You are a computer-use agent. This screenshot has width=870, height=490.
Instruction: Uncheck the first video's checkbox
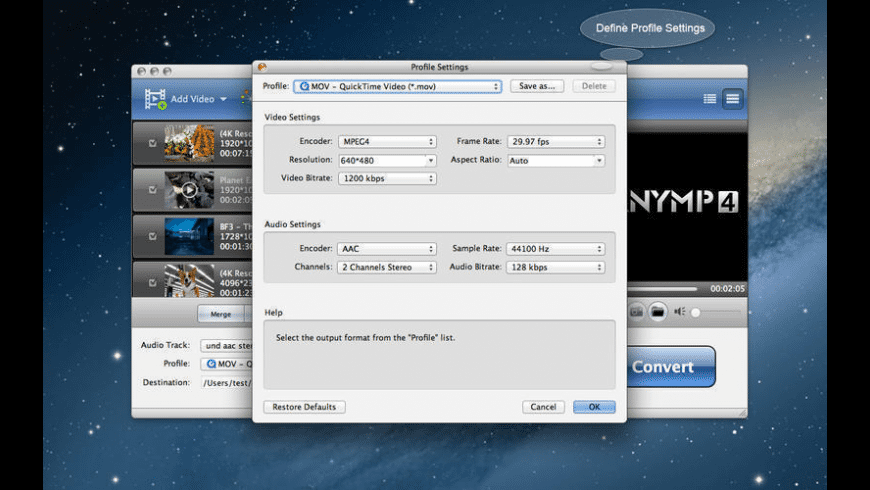tap(152, 143)
